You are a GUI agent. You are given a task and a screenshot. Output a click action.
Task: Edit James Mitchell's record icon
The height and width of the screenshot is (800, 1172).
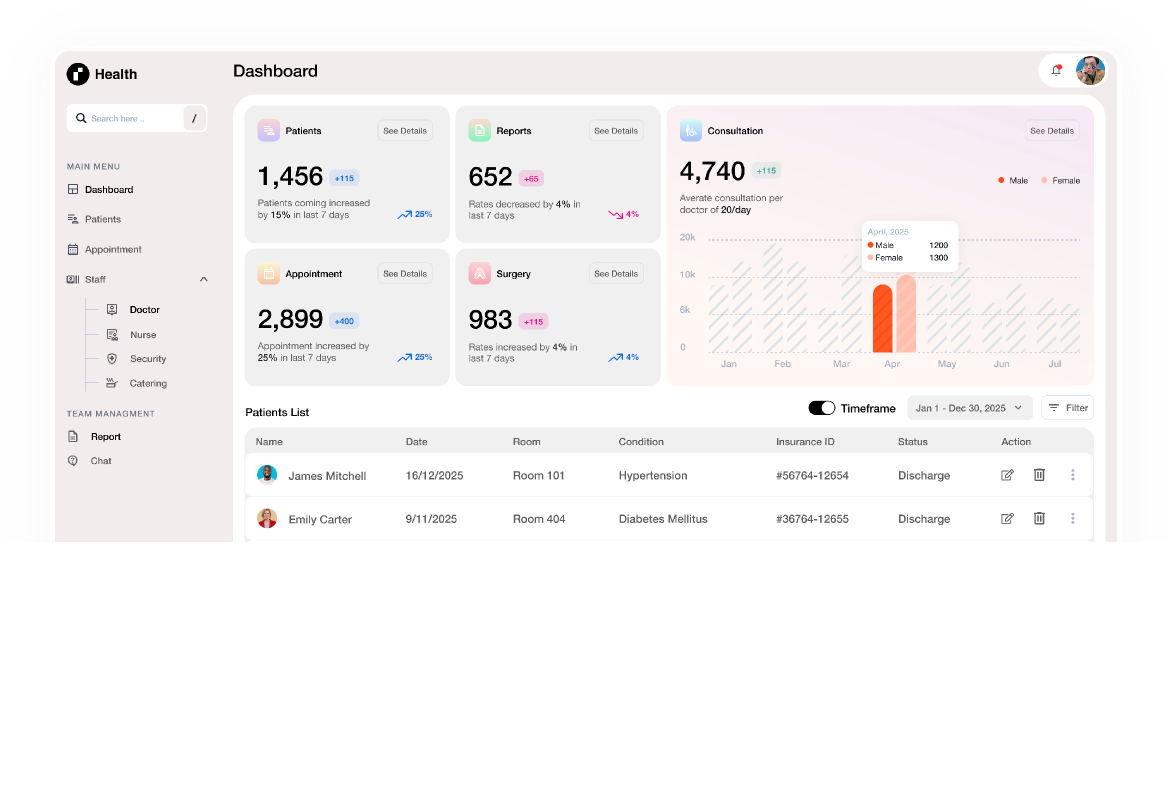(1007, 475)
